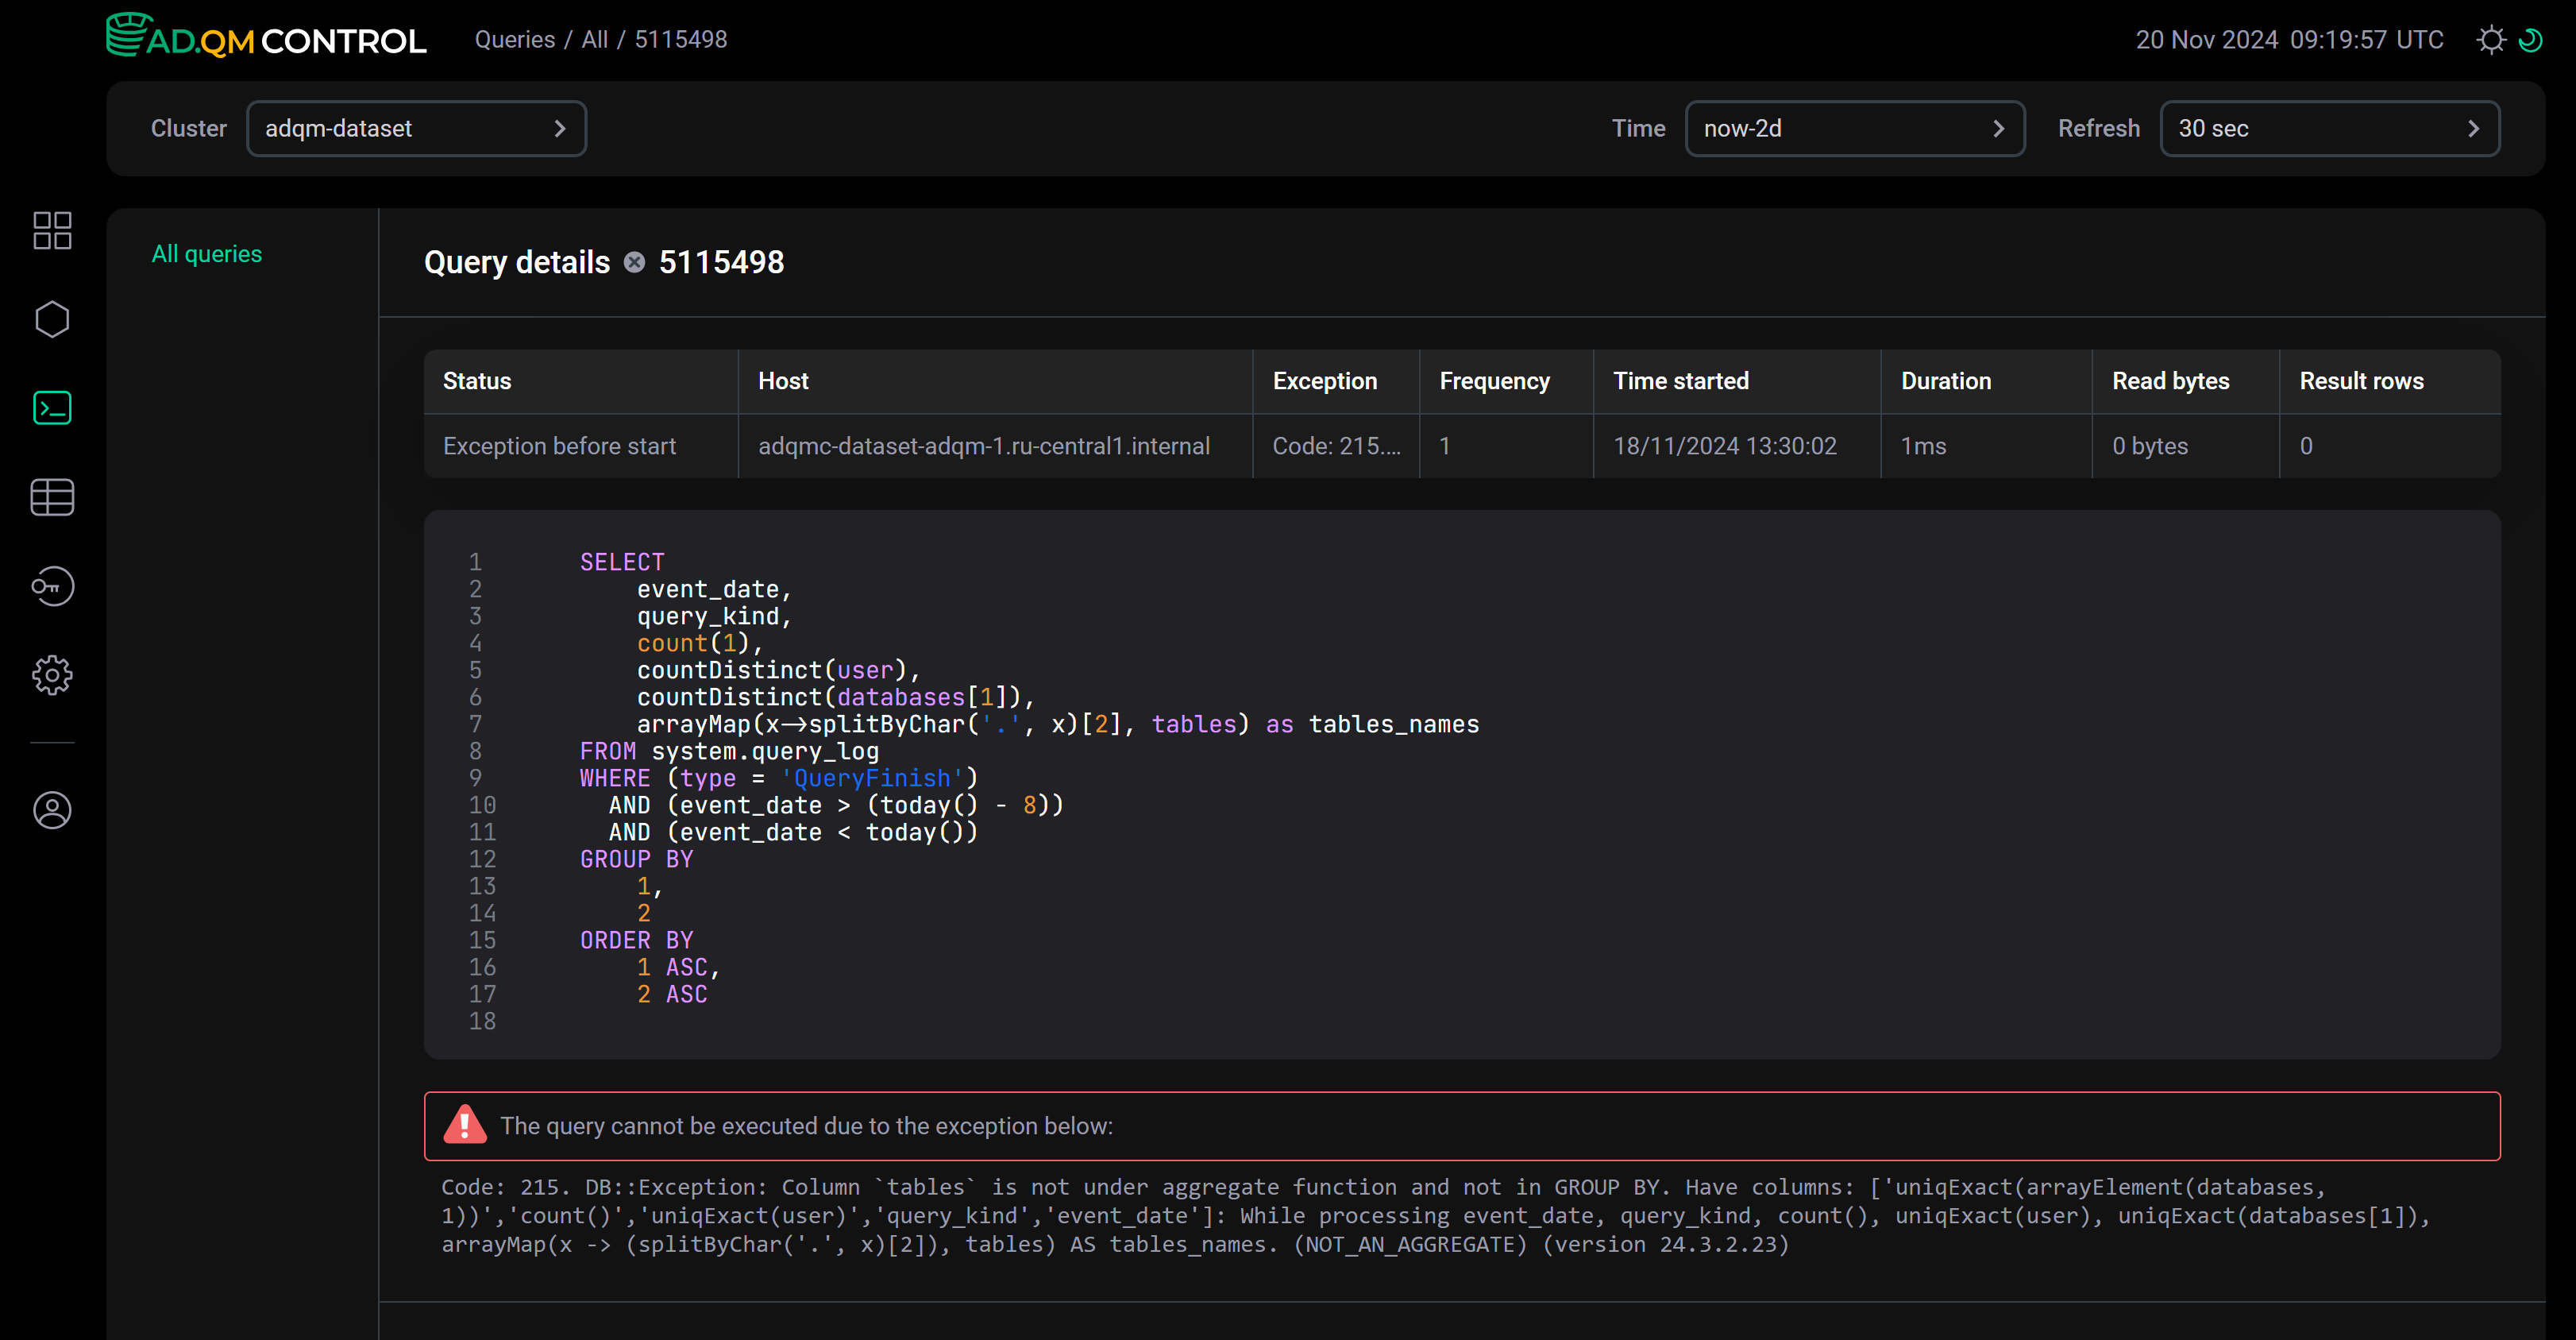Select the hexagon cluster nodes icon
The image size is (2576, 1340).
[x=51, y=318]
